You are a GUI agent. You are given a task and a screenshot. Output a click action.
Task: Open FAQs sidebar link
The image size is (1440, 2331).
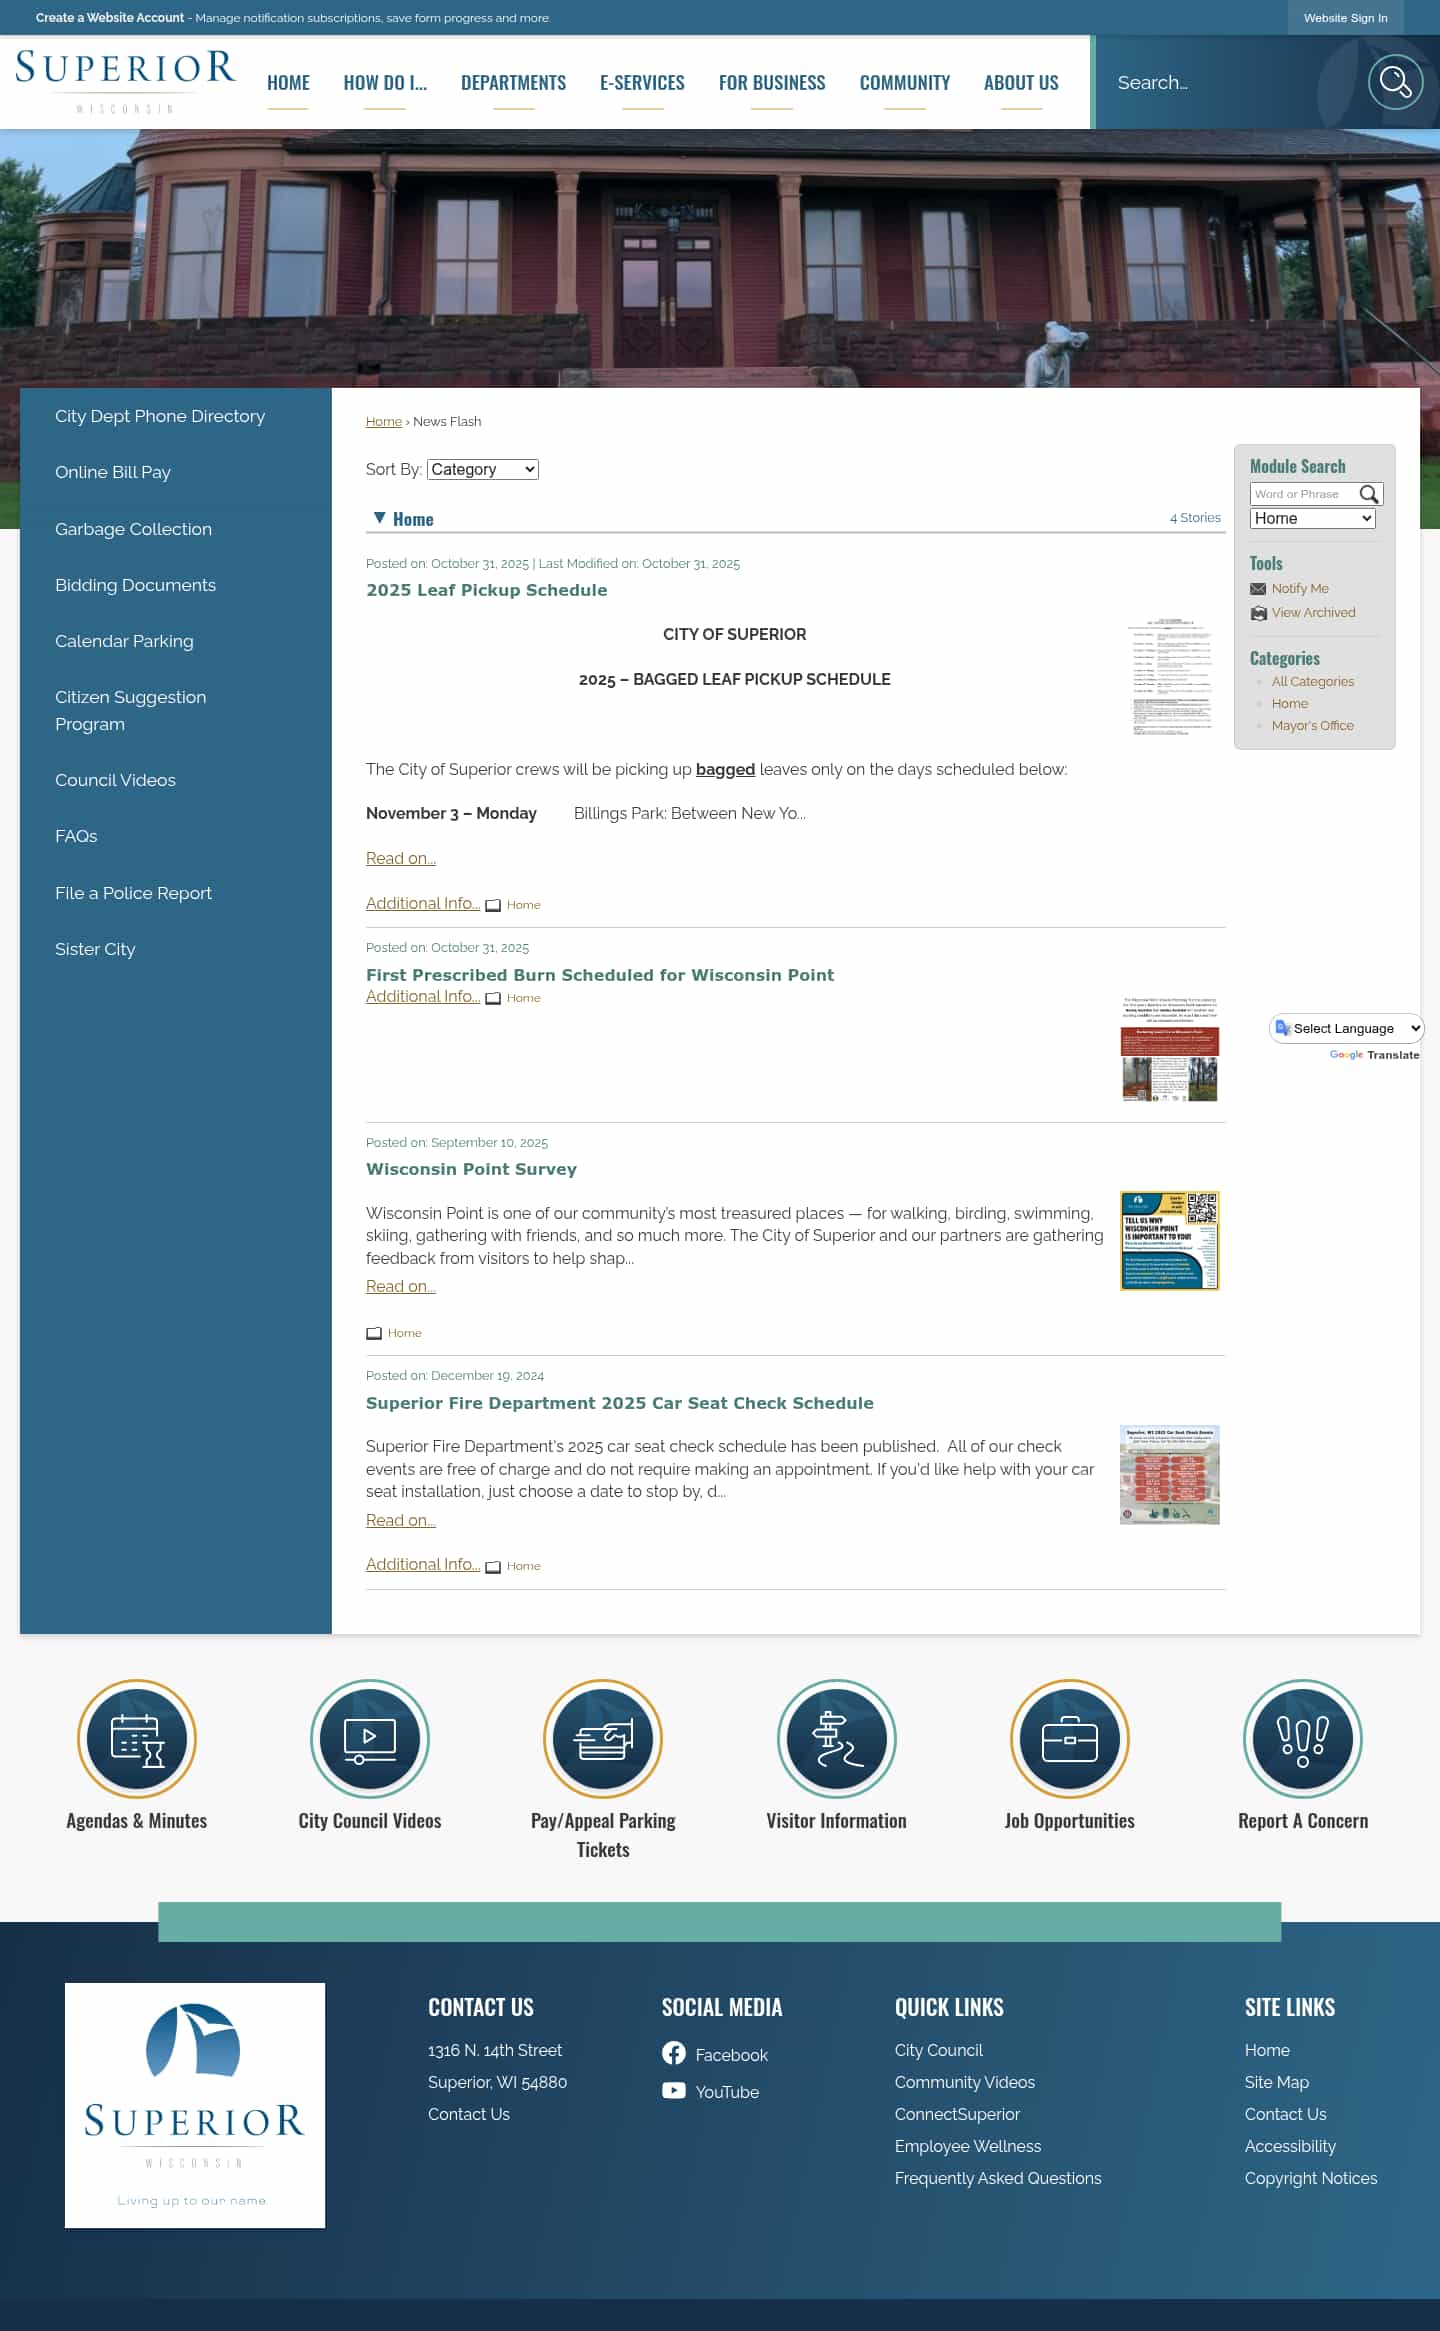pos(76,836)
